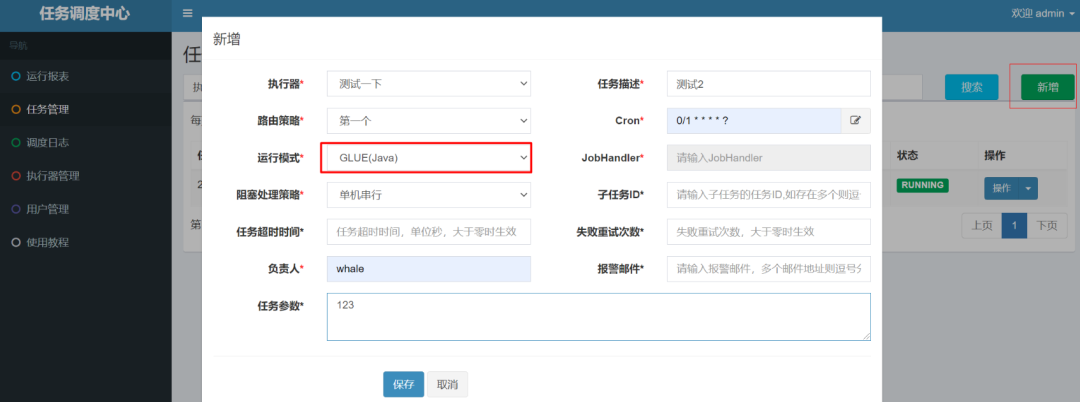
Task: Open the 执行器 dropdown showing 测试一下
Action: pyautogui.click(x=428, y=84)
